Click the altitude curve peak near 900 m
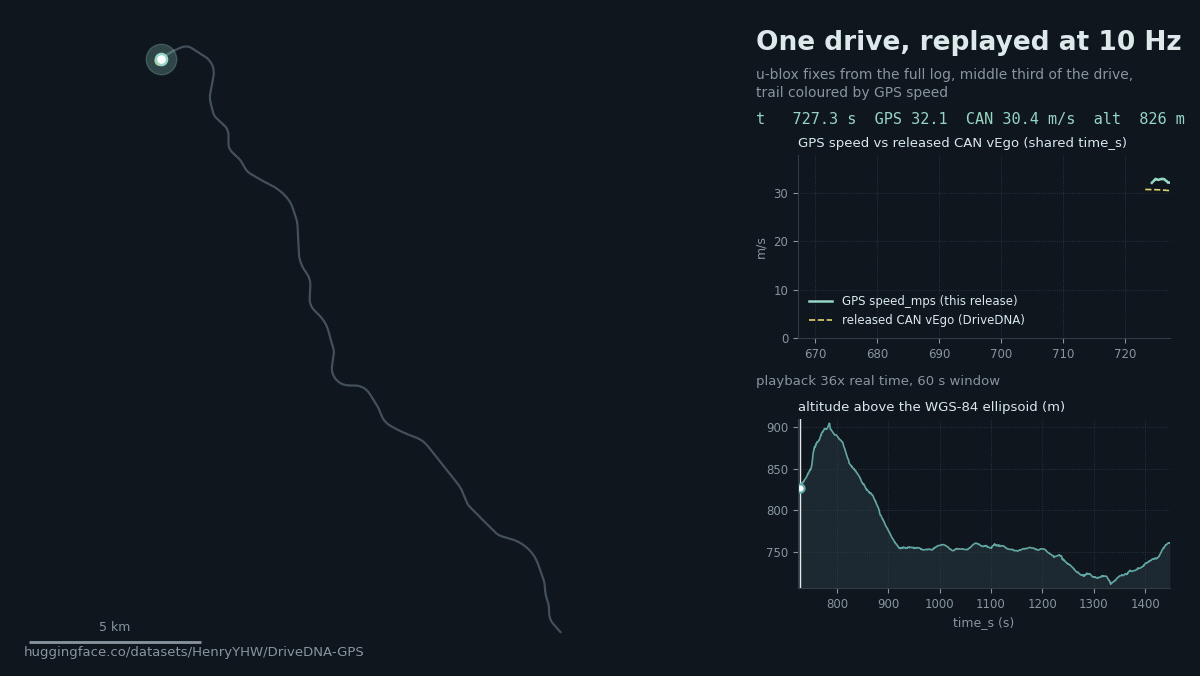The width and height of the screenshot is (1200, 676). (x=829, y=424)
